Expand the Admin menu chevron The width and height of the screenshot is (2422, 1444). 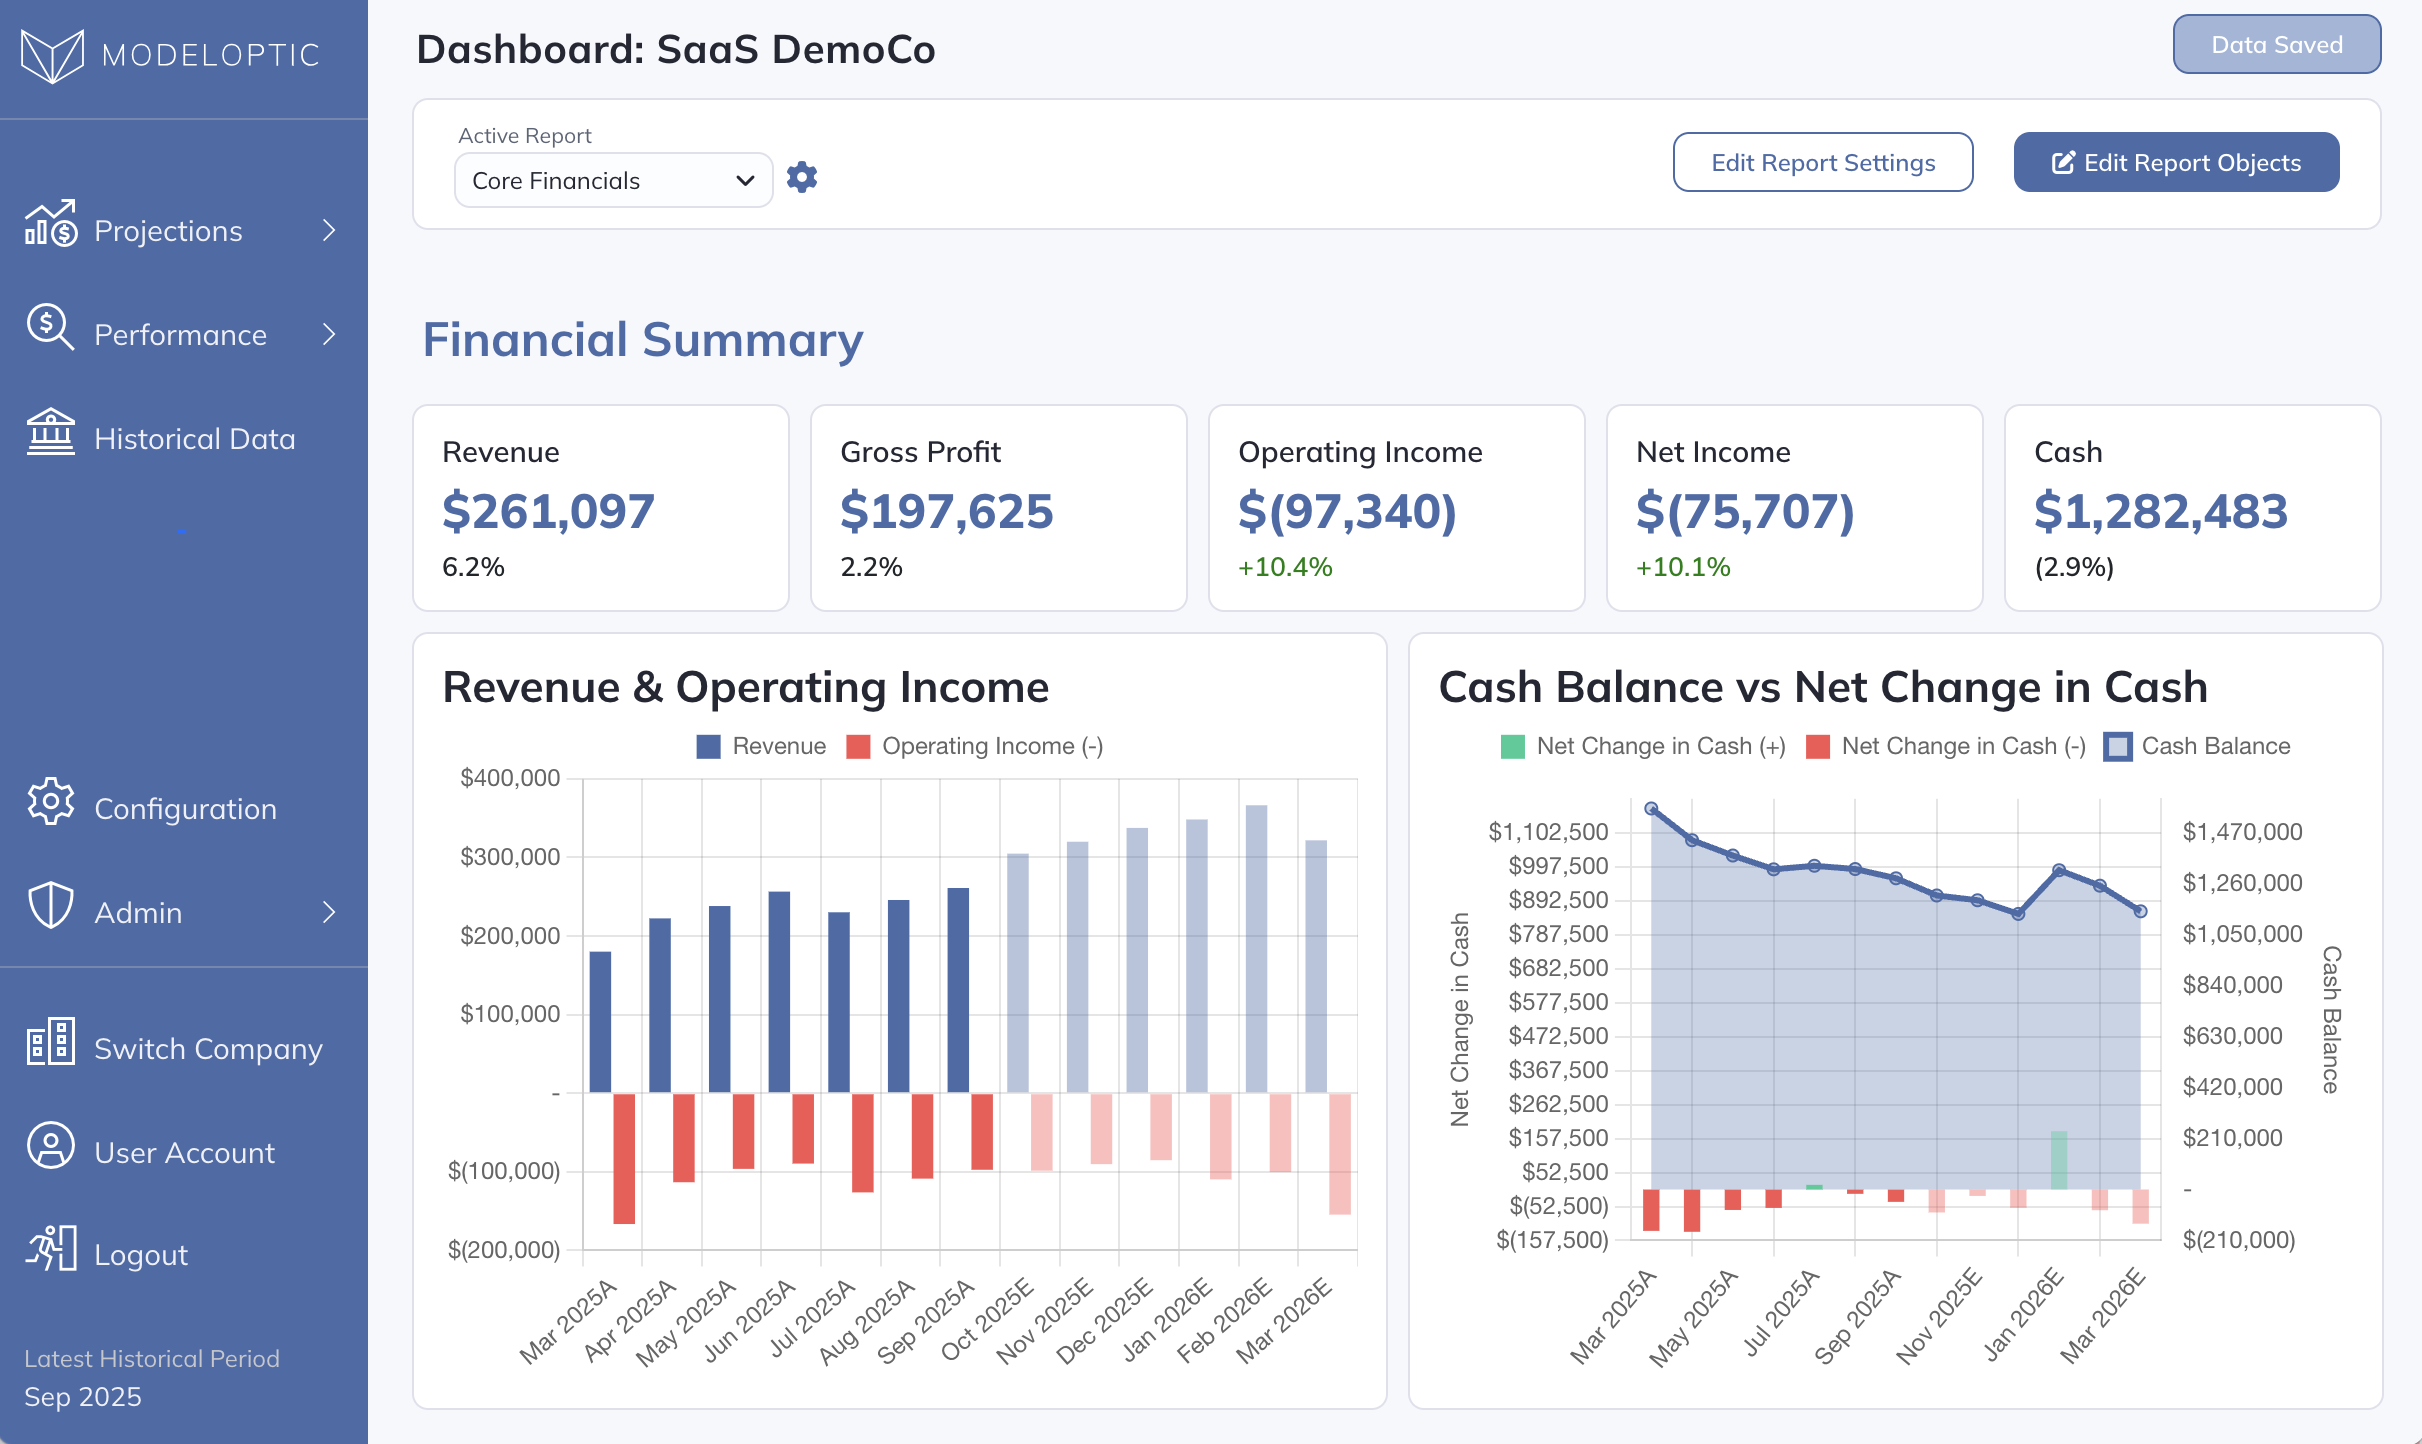329,912
